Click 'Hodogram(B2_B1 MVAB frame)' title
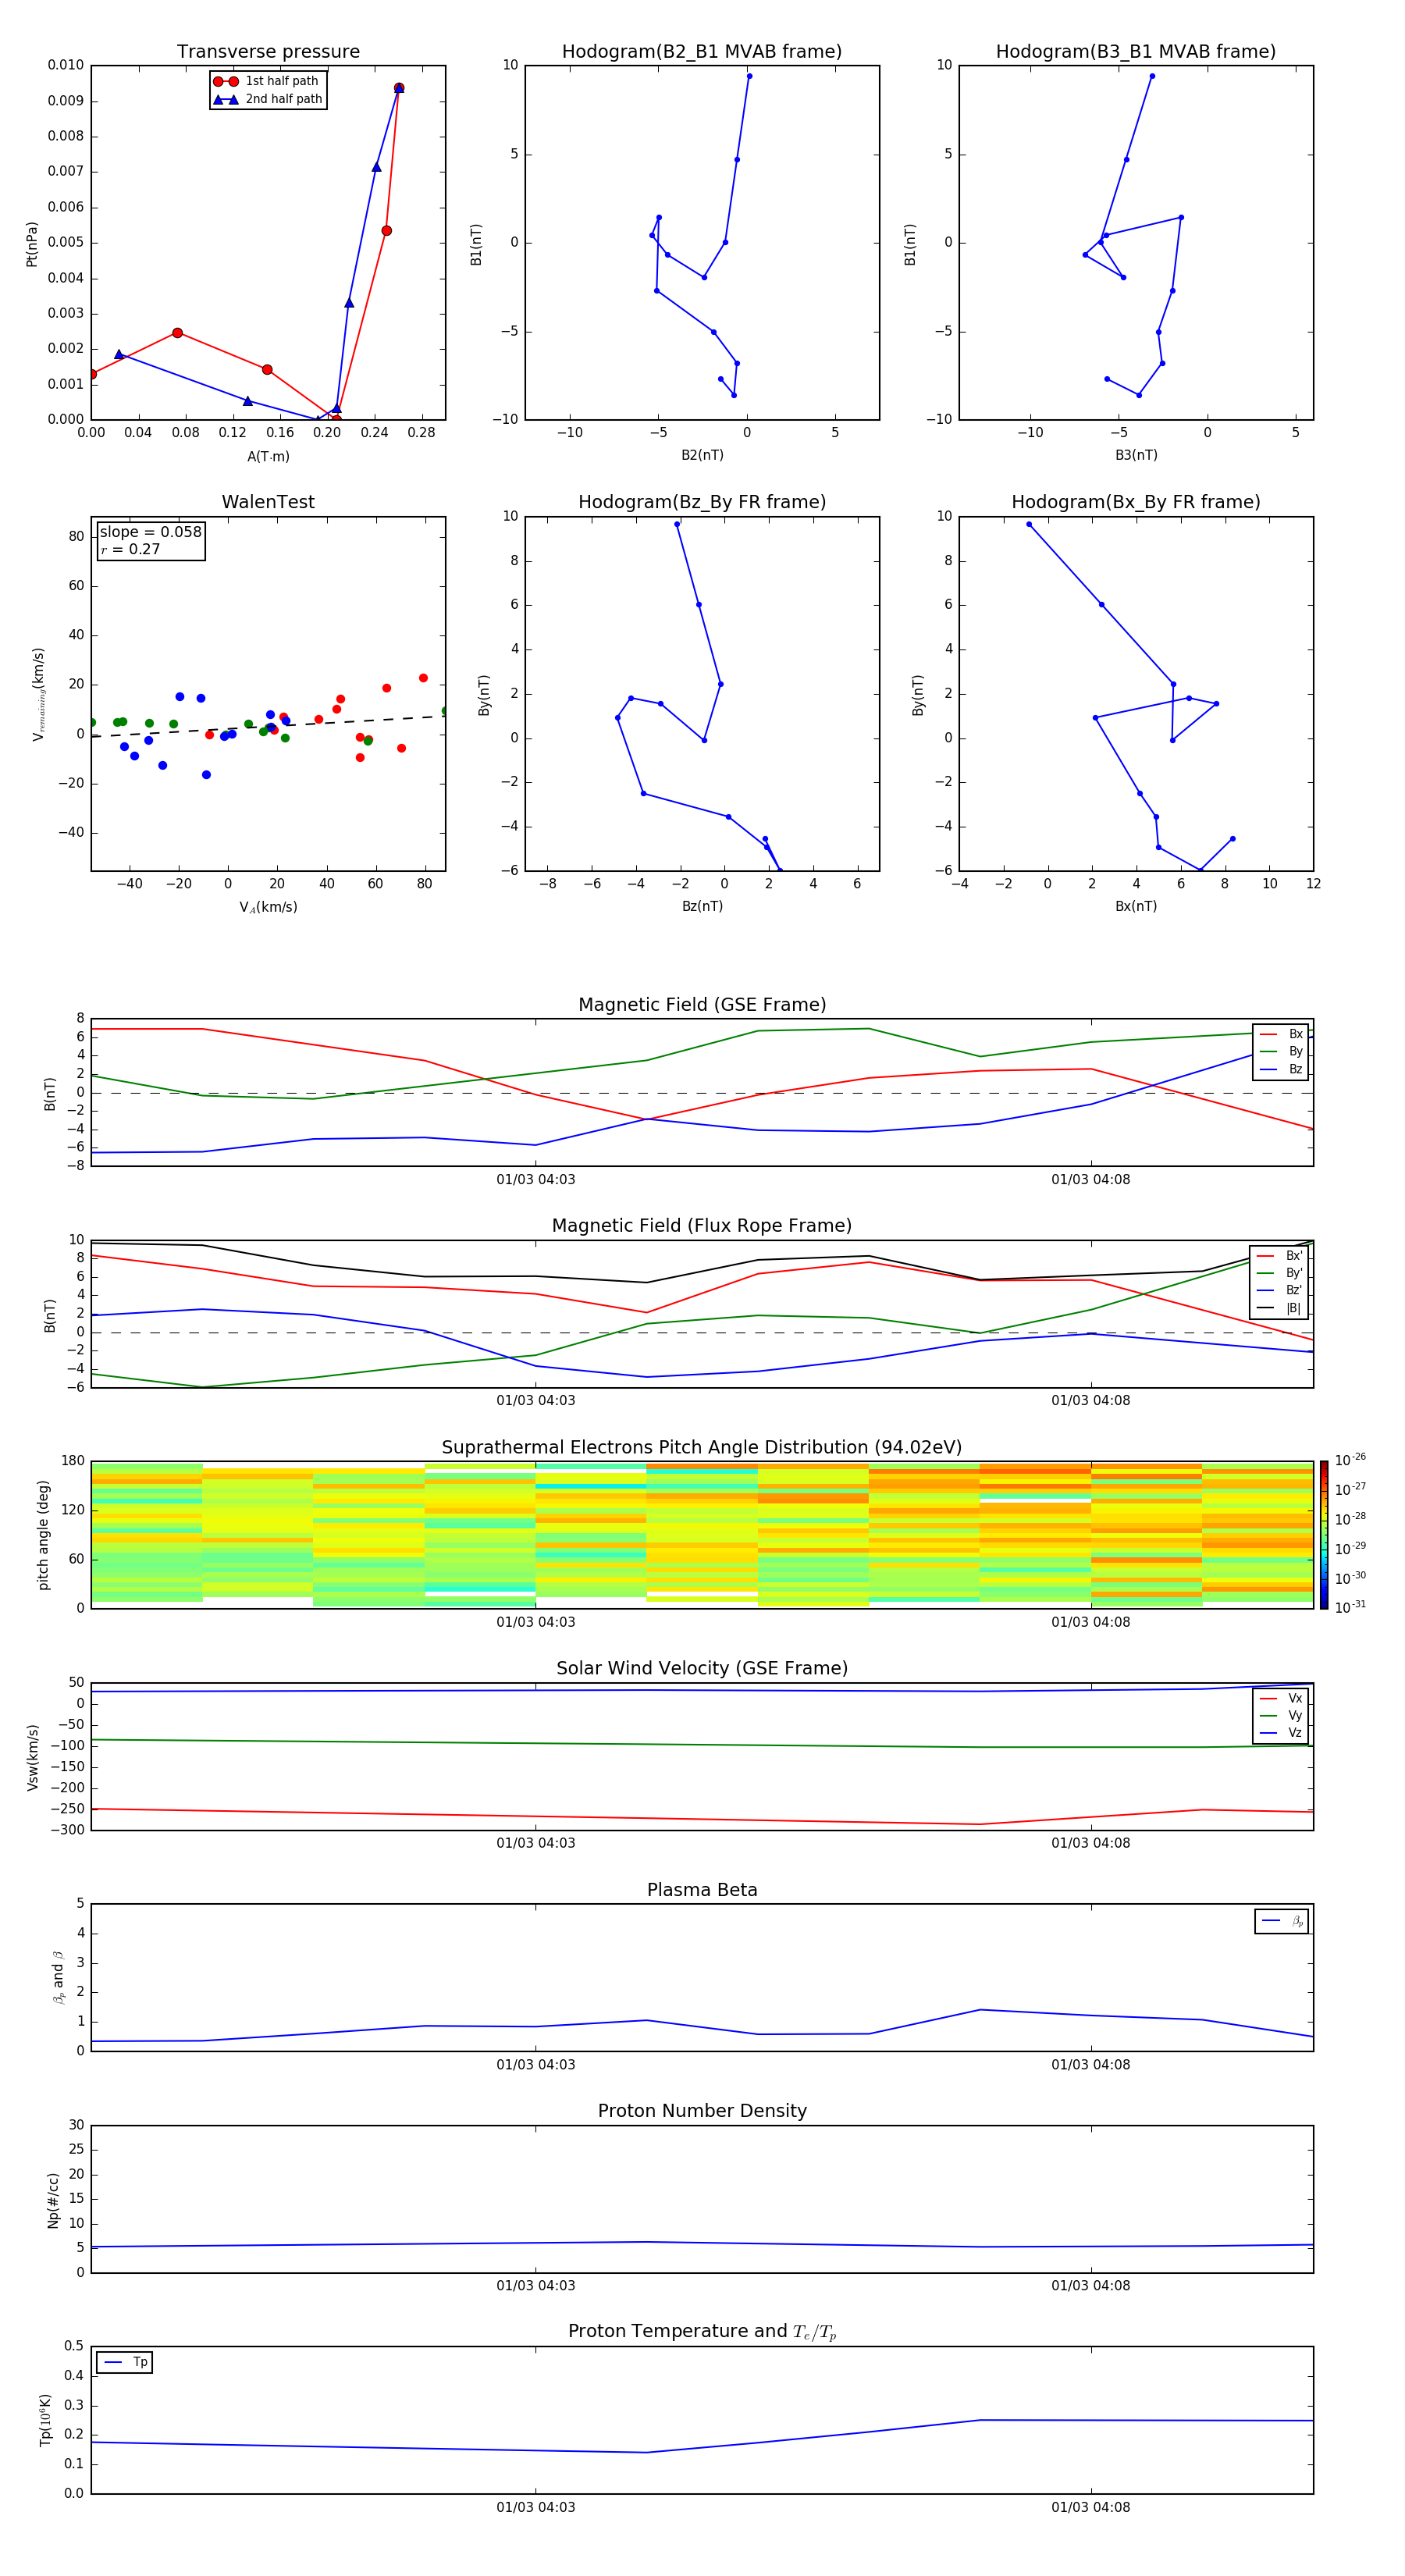The image size is (1405, 2576). [702, 52]
